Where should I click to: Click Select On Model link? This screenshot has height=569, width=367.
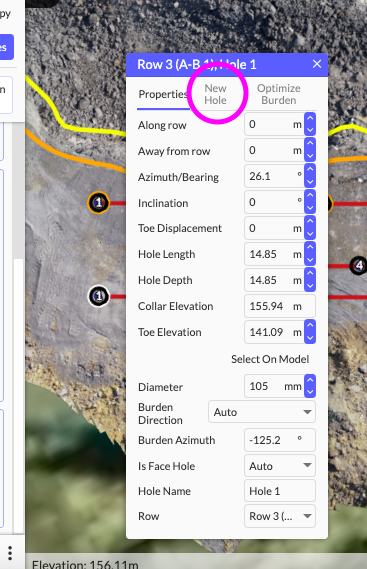click(x=270, y=359)
